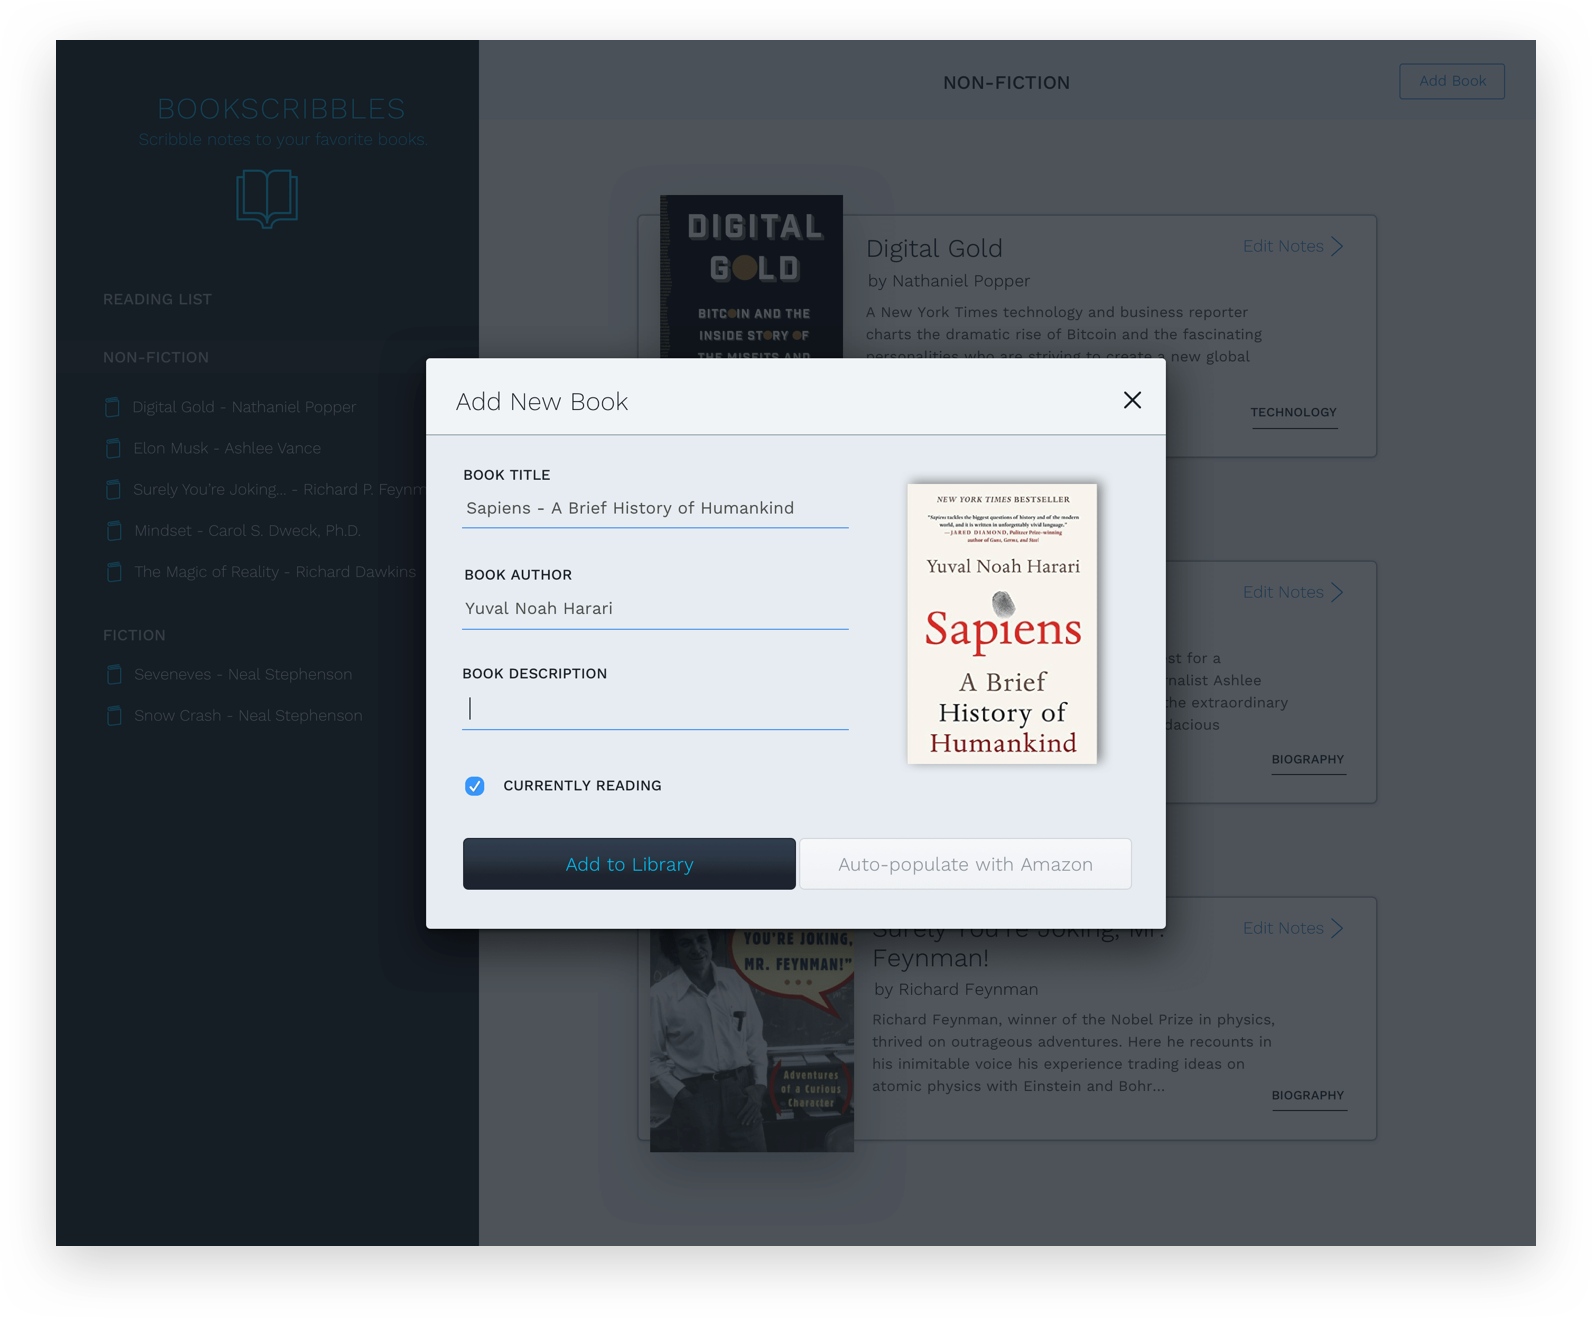Click the BOOKSCRIBBLES title in sidebar
This screenshot has height=1318, width=1592.
pyautogui.click(x=281, y=108)
